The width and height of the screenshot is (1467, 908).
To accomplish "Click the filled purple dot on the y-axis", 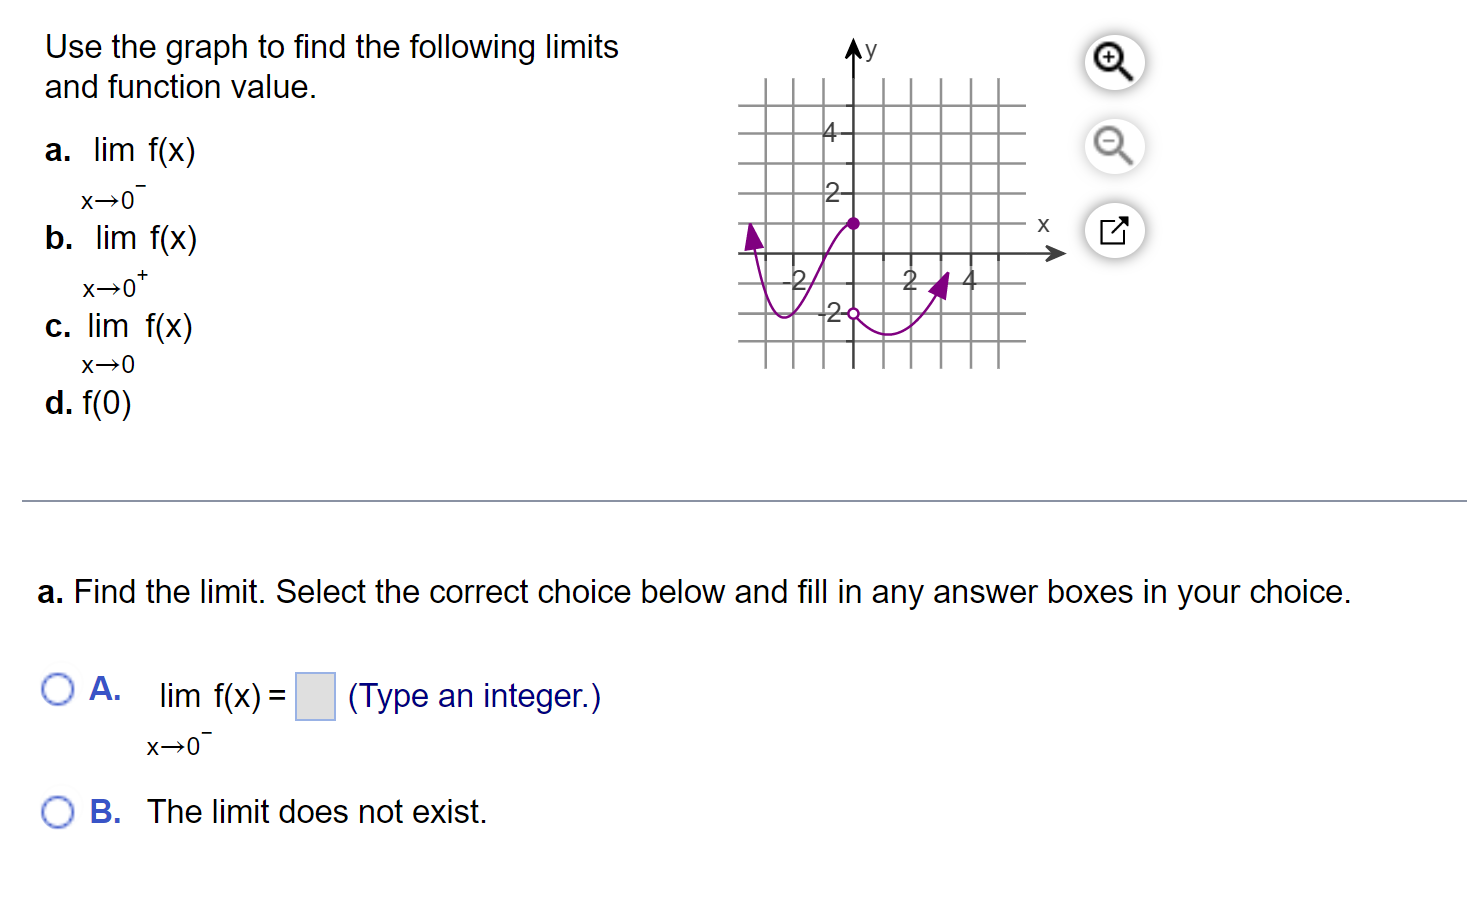I will (x=853, y=223).
